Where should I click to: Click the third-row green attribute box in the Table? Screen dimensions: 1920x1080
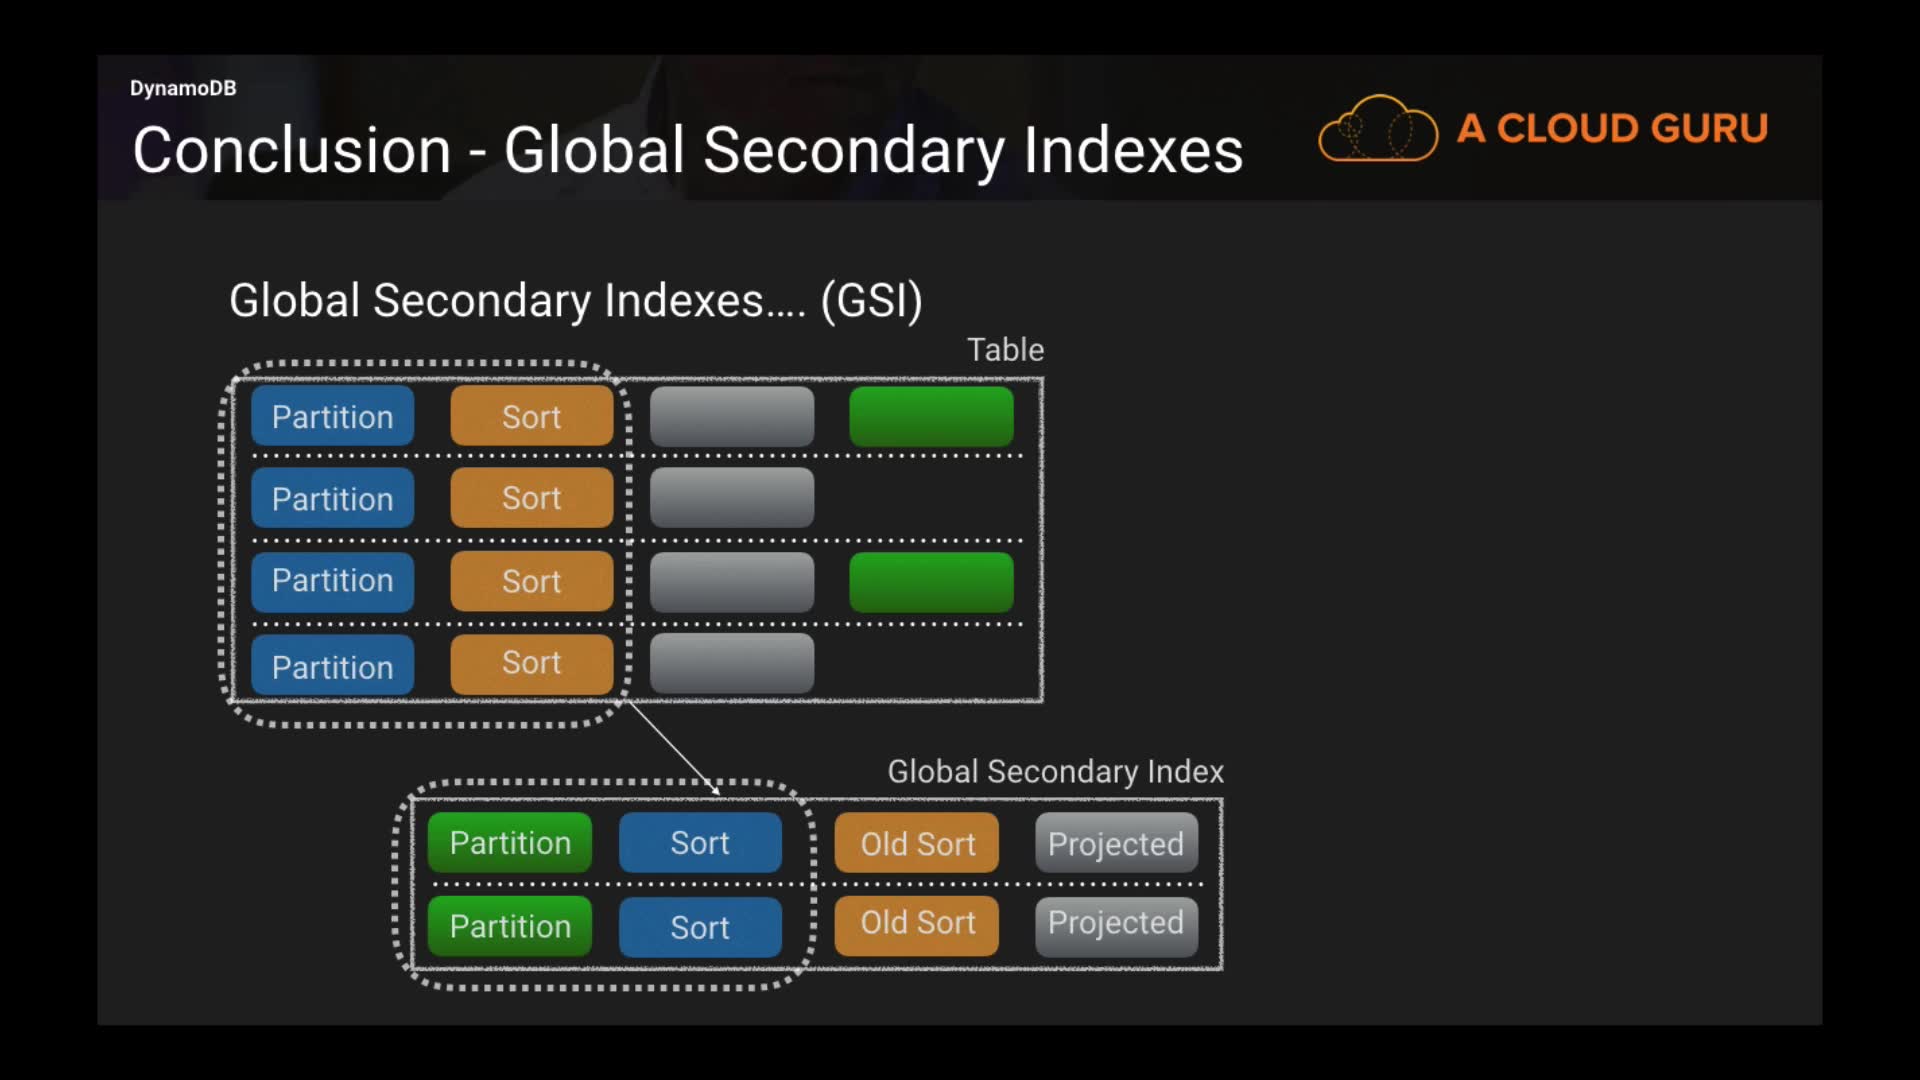931,582
